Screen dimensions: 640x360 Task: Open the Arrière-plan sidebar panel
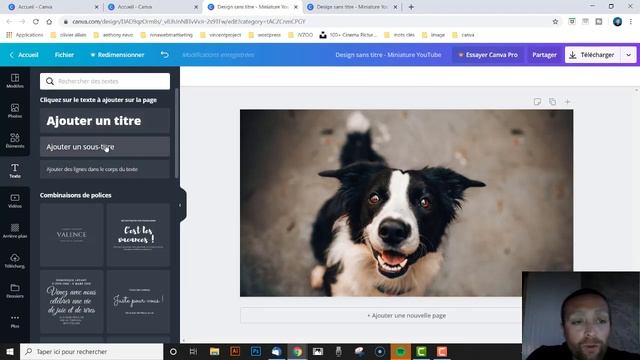click(x=15, y=231)
